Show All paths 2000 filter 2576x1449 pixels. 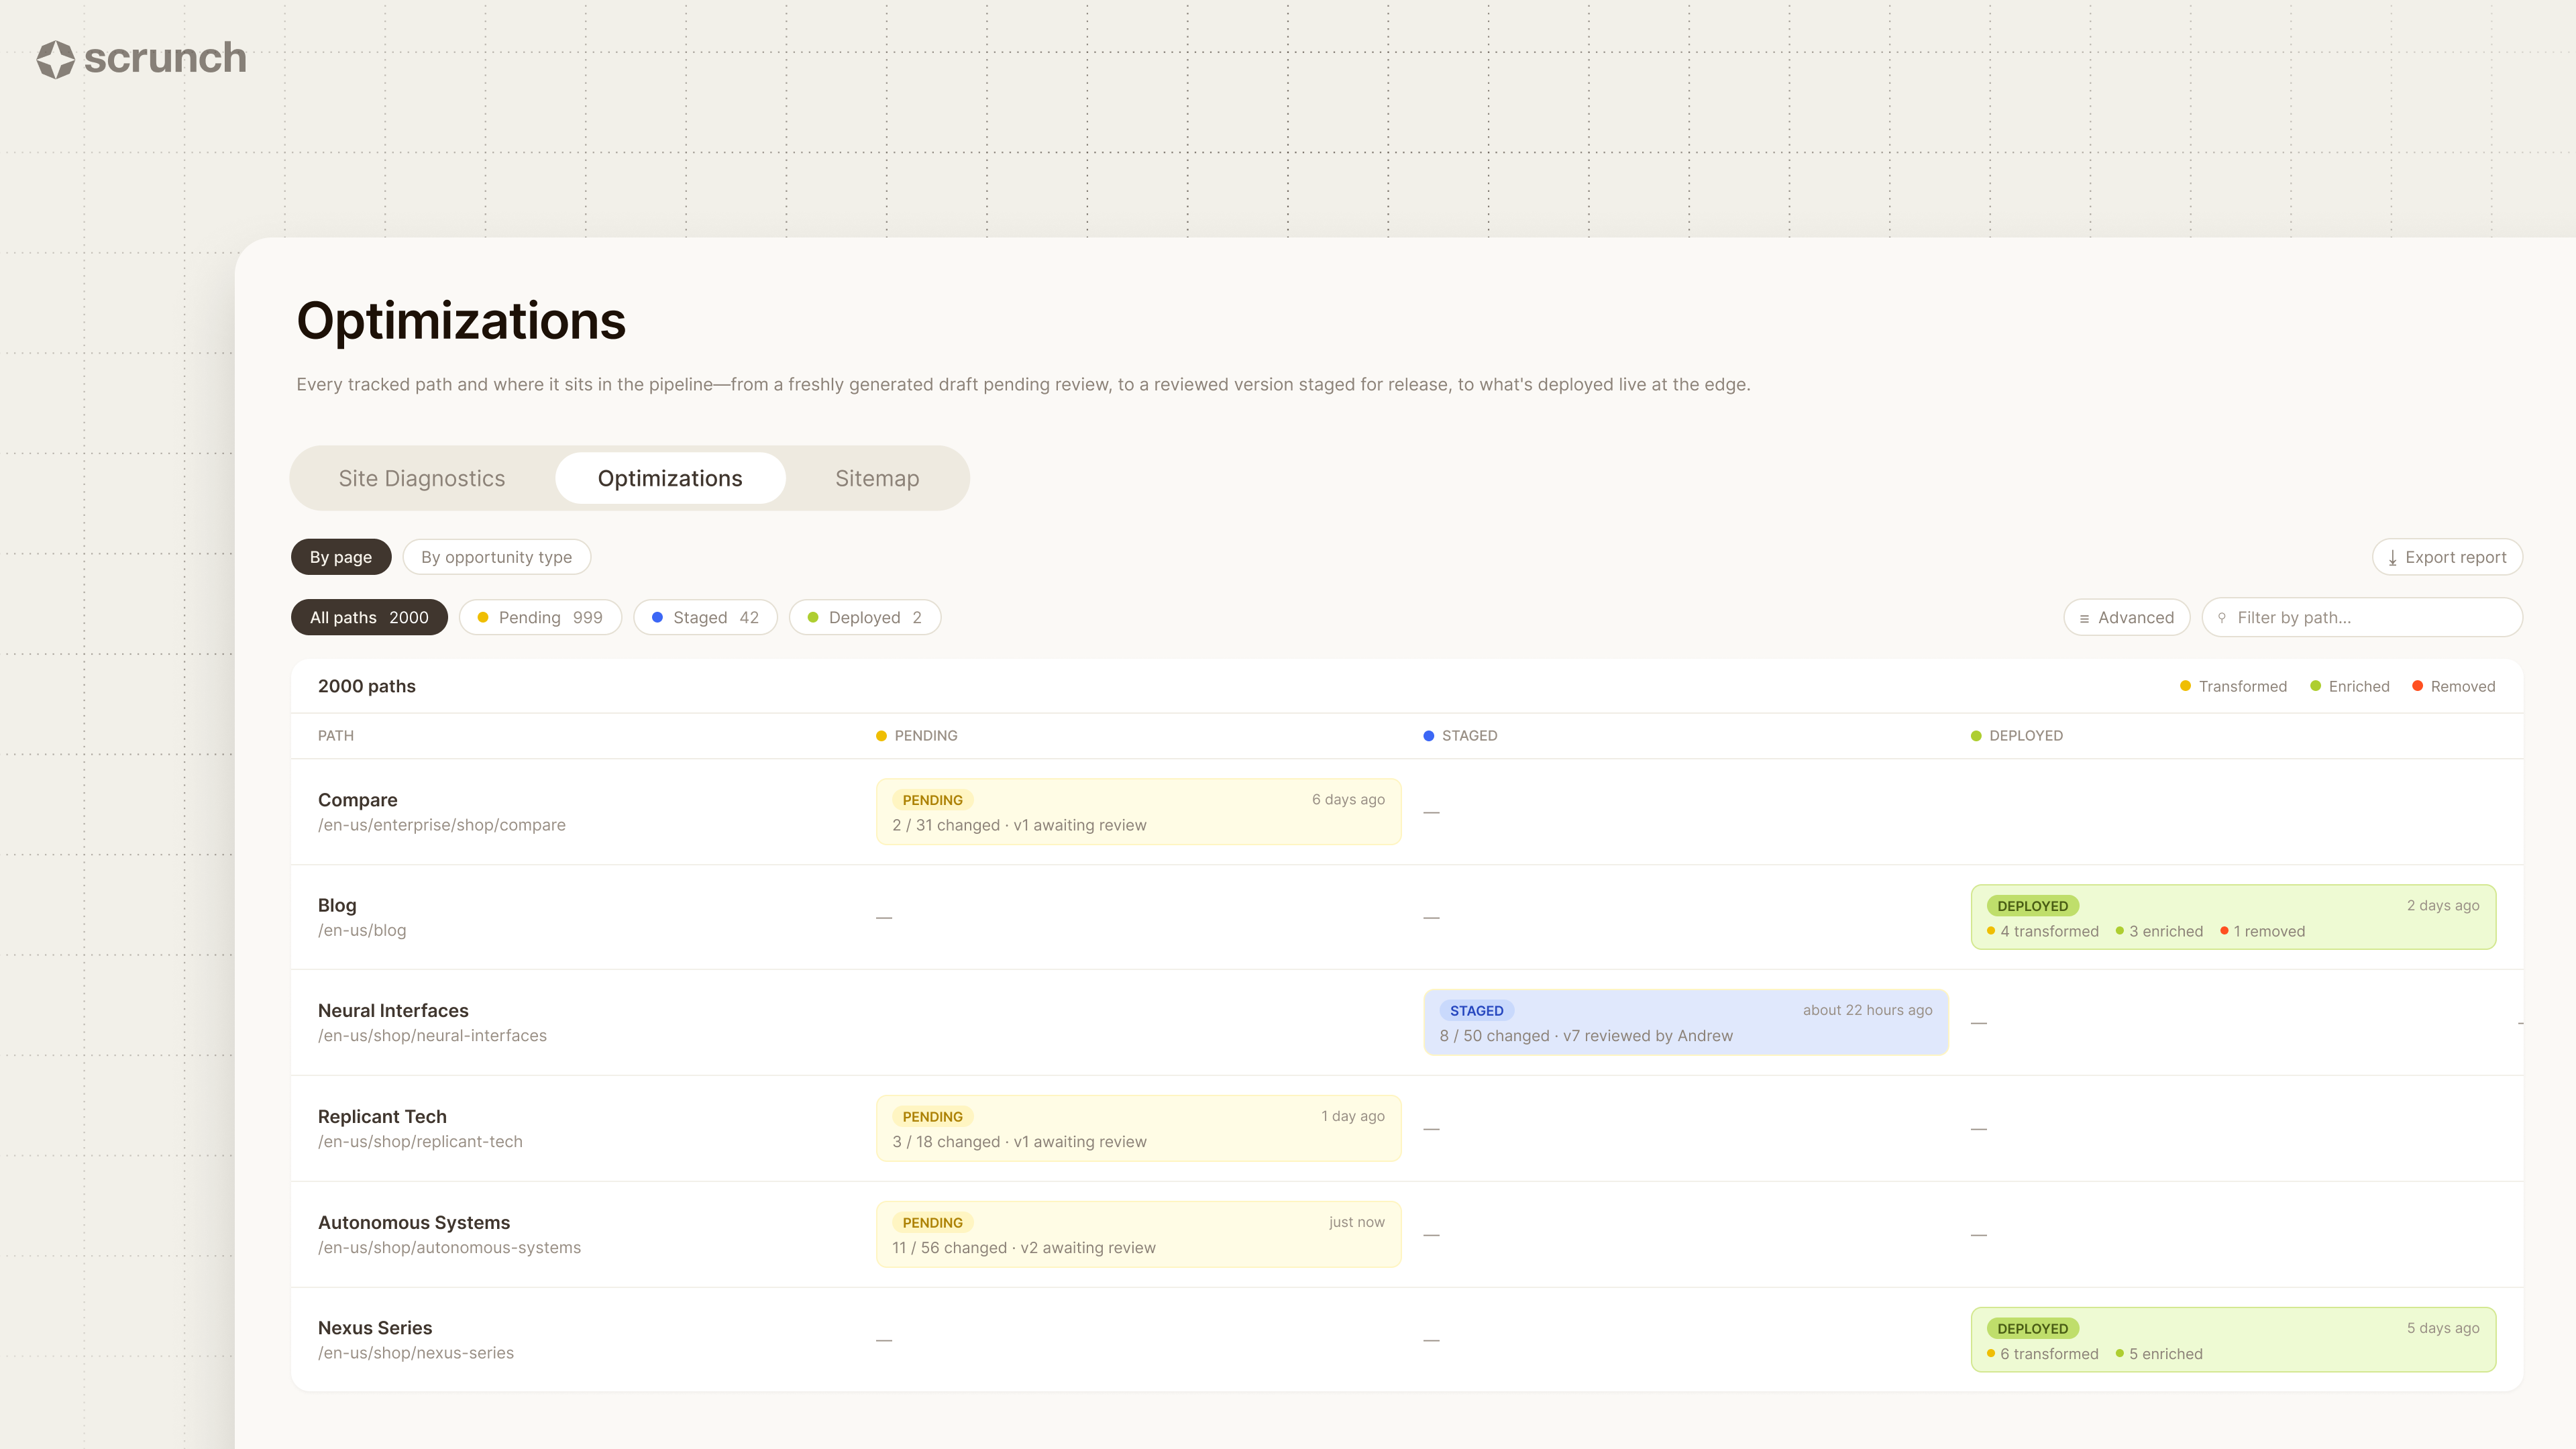click(x=369, y=617)
